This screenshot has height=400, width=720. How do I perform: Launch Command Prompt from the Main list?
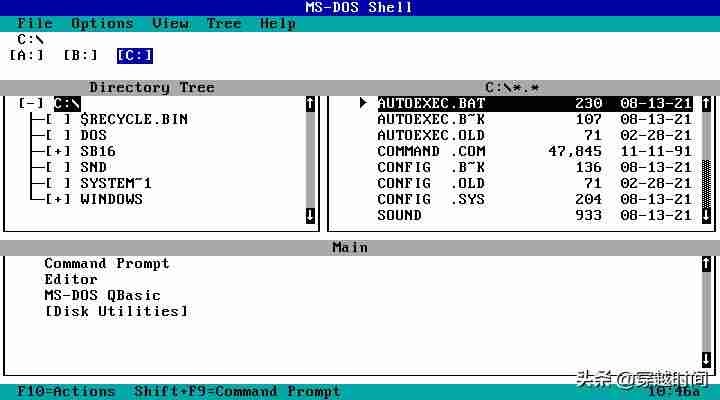click(x=107, y=264)
